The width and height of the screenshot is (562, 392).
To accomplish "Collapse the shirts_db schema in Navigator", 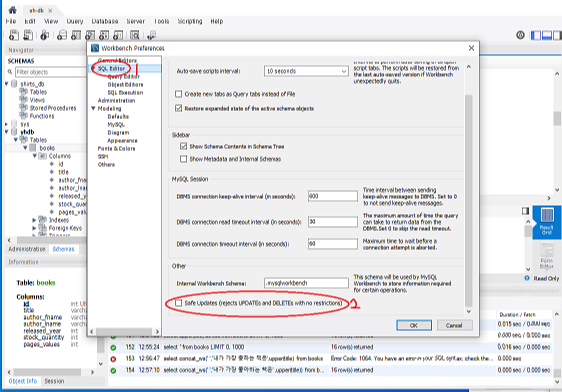I will click(x=6, y=83).
